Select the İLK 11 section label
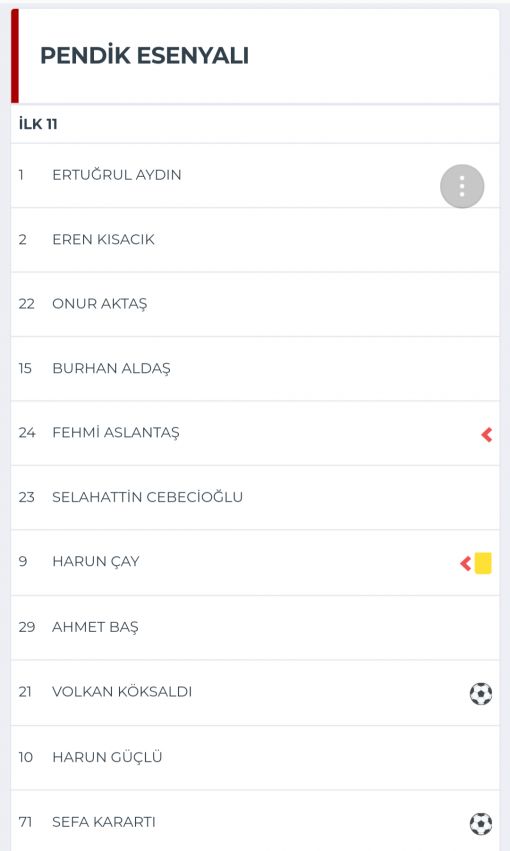The image size is (510, 851). 38,124
